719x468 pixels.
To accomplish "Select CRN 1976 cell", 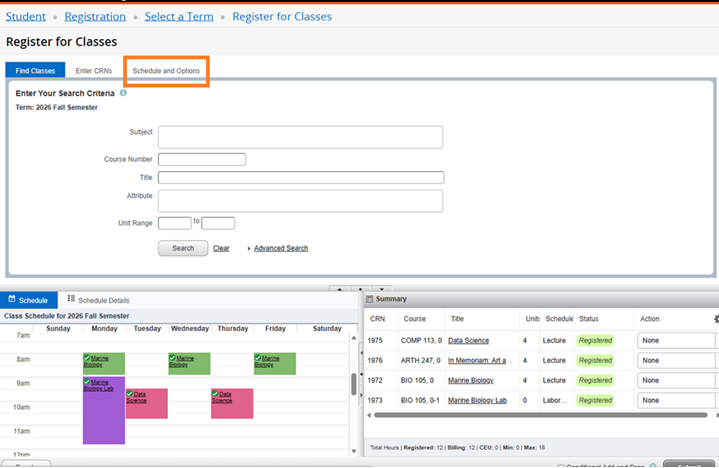I will 375,360.
